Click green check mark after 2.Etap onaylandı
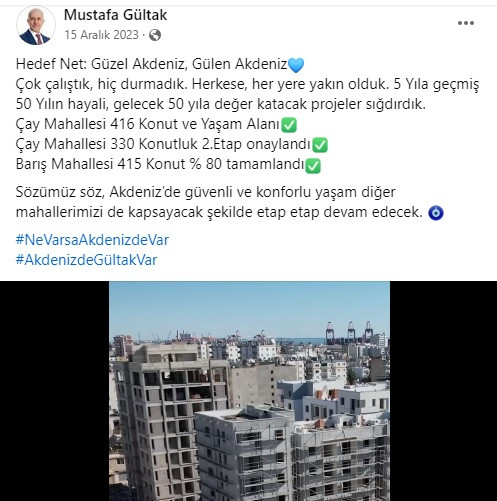Image resolution: width=497 pixels, height=501 pixels. click(x=320, y=145)
